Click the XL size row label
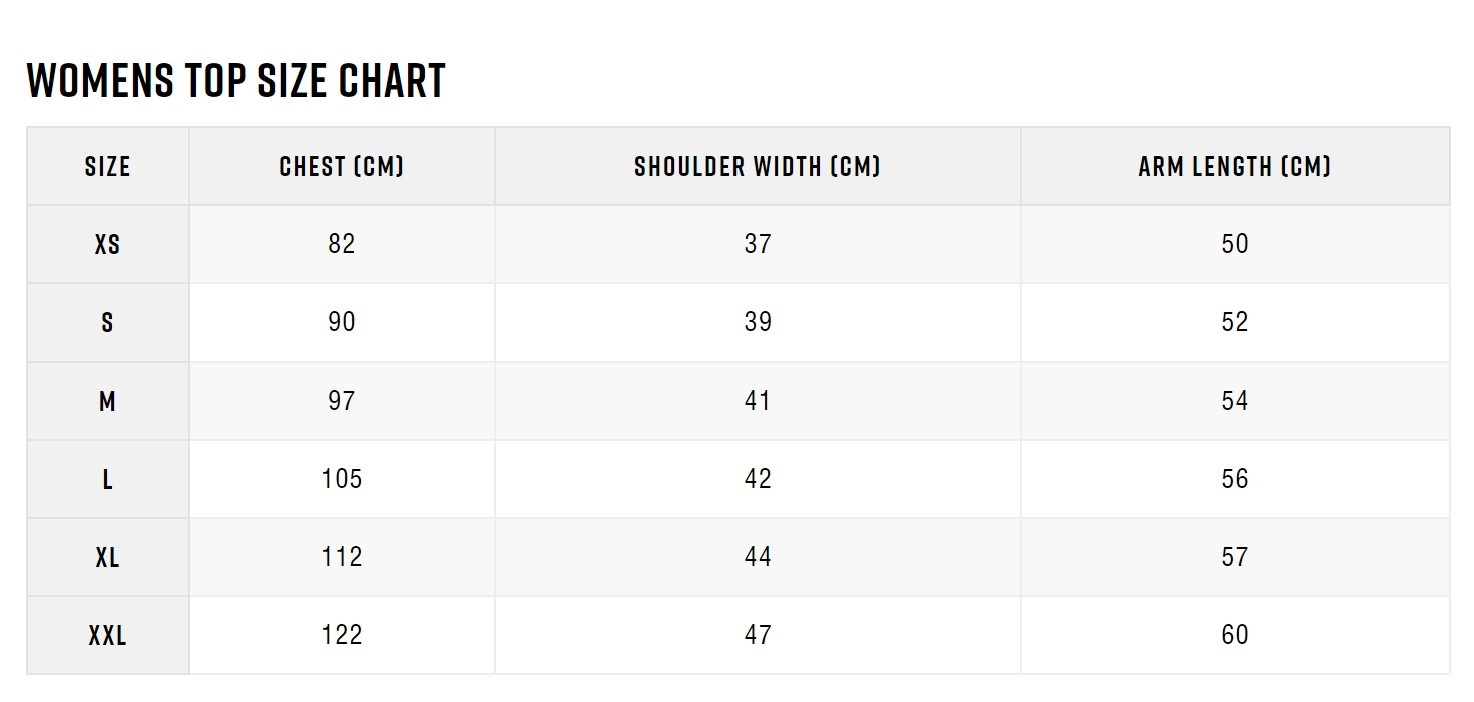 (108, 557)
